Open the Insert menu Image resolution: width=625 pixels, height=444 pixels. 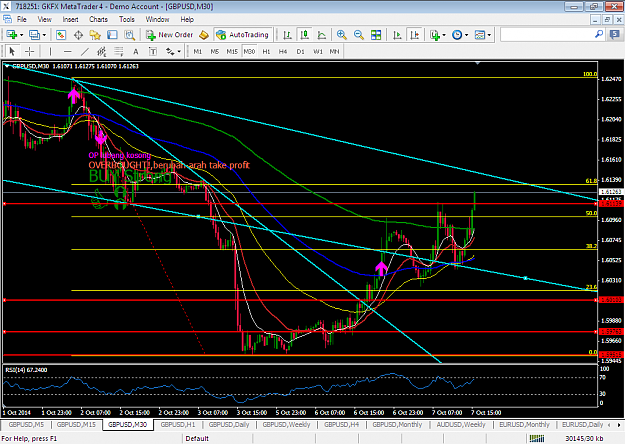[70, 19]
